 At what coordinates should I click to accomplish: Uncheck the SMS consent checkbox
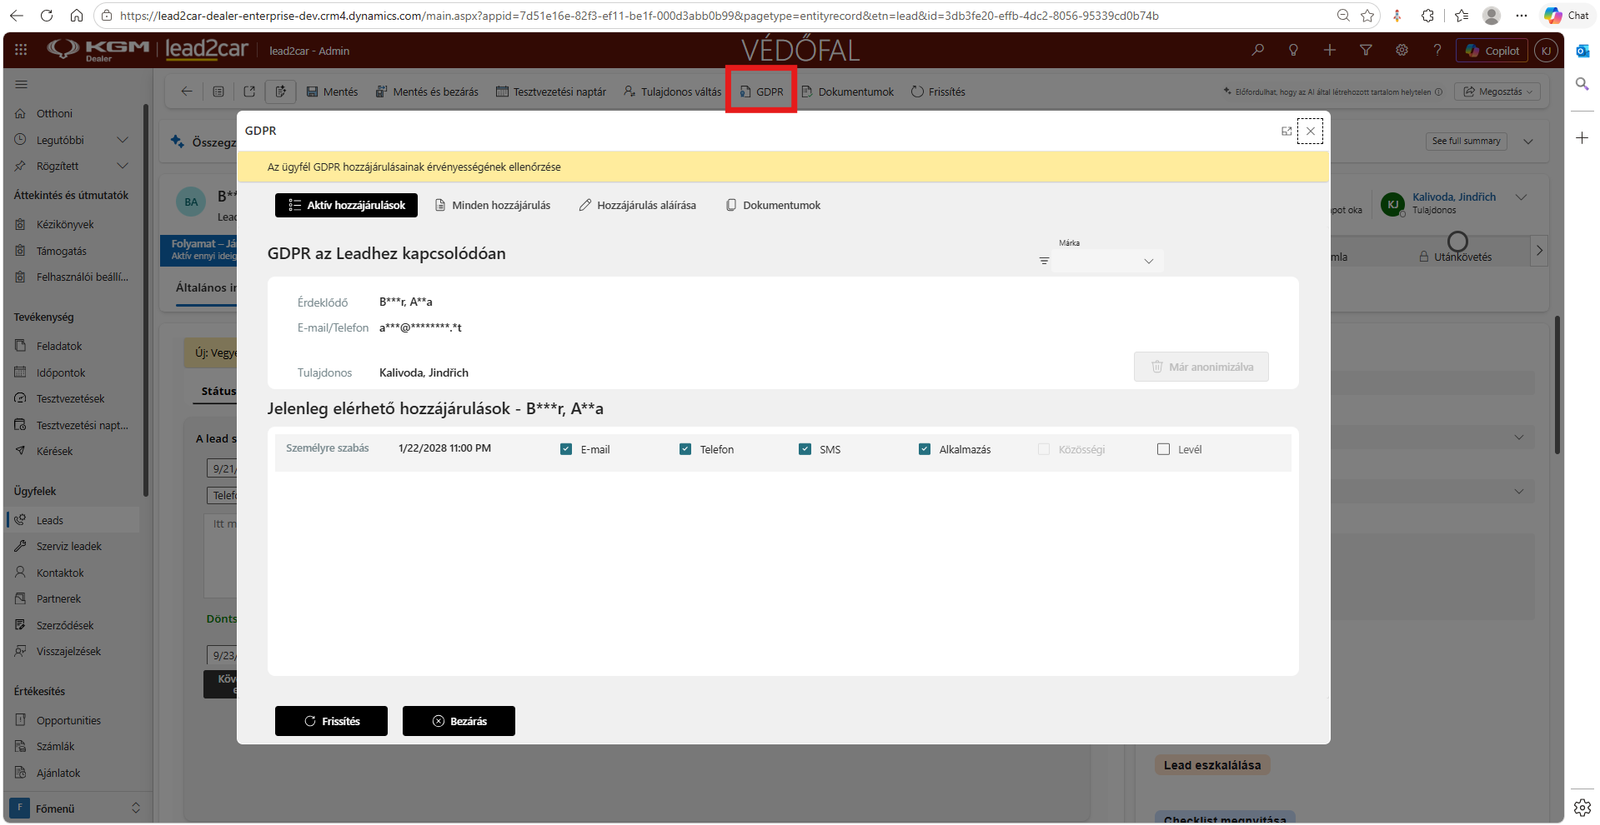coord(805,449)
